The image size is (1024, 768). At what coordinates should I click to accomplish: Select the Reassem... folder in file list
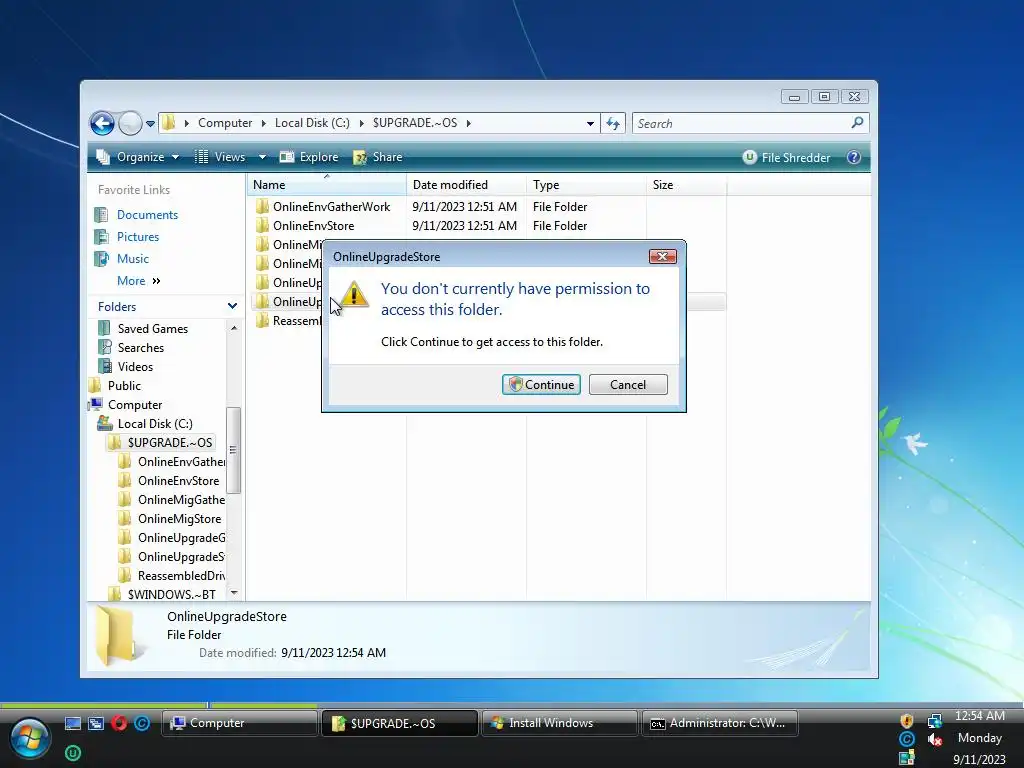288,321
